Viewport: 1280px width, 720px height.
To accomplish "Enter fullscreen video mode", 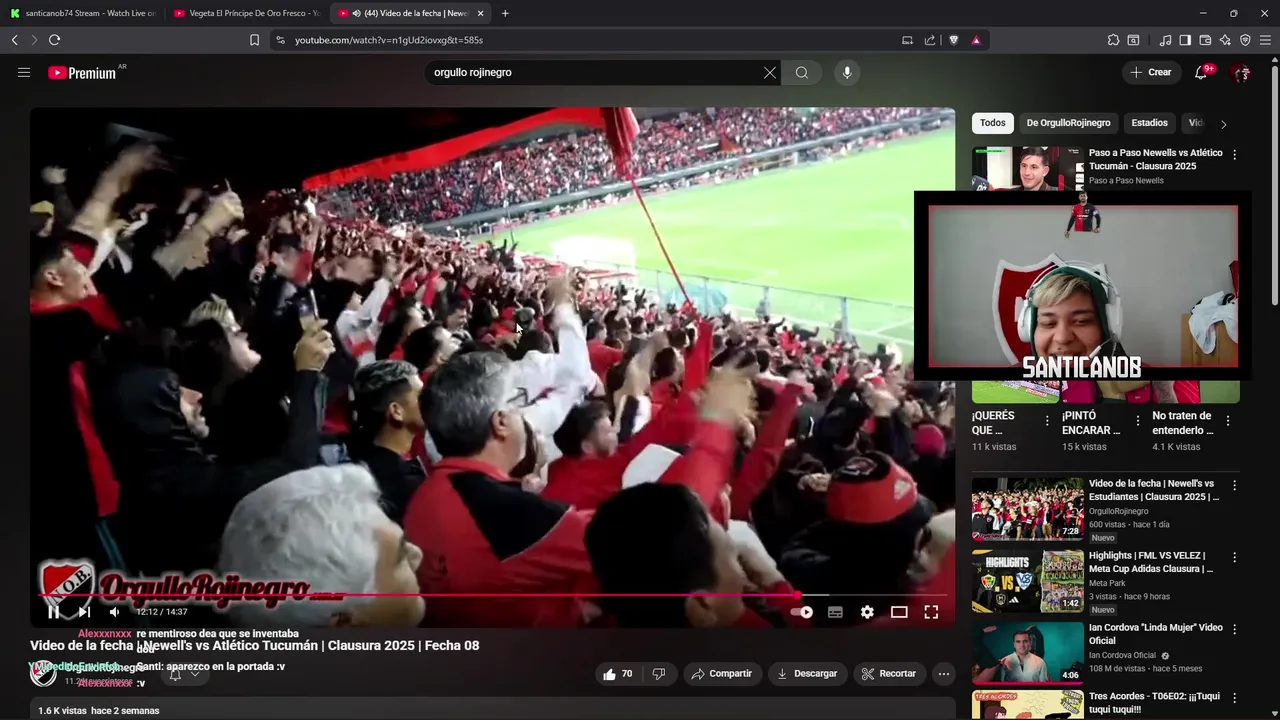I will tap(931, 612).
